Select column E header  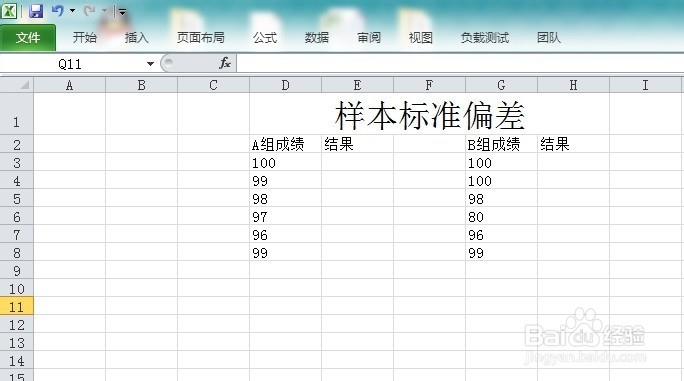coord(357,85)
